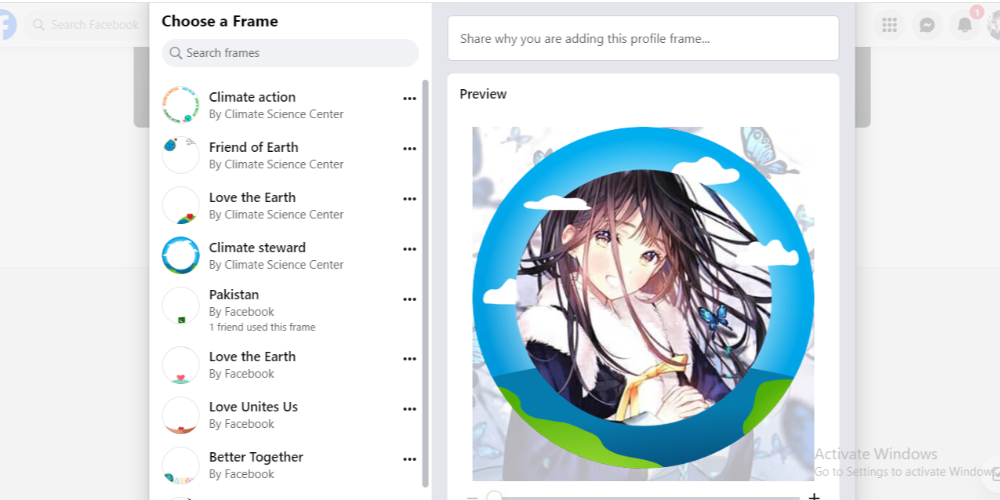The height and width of the screenshot is (500, 1000).
Task: Click the Search frames field
Action: [290, 53]
